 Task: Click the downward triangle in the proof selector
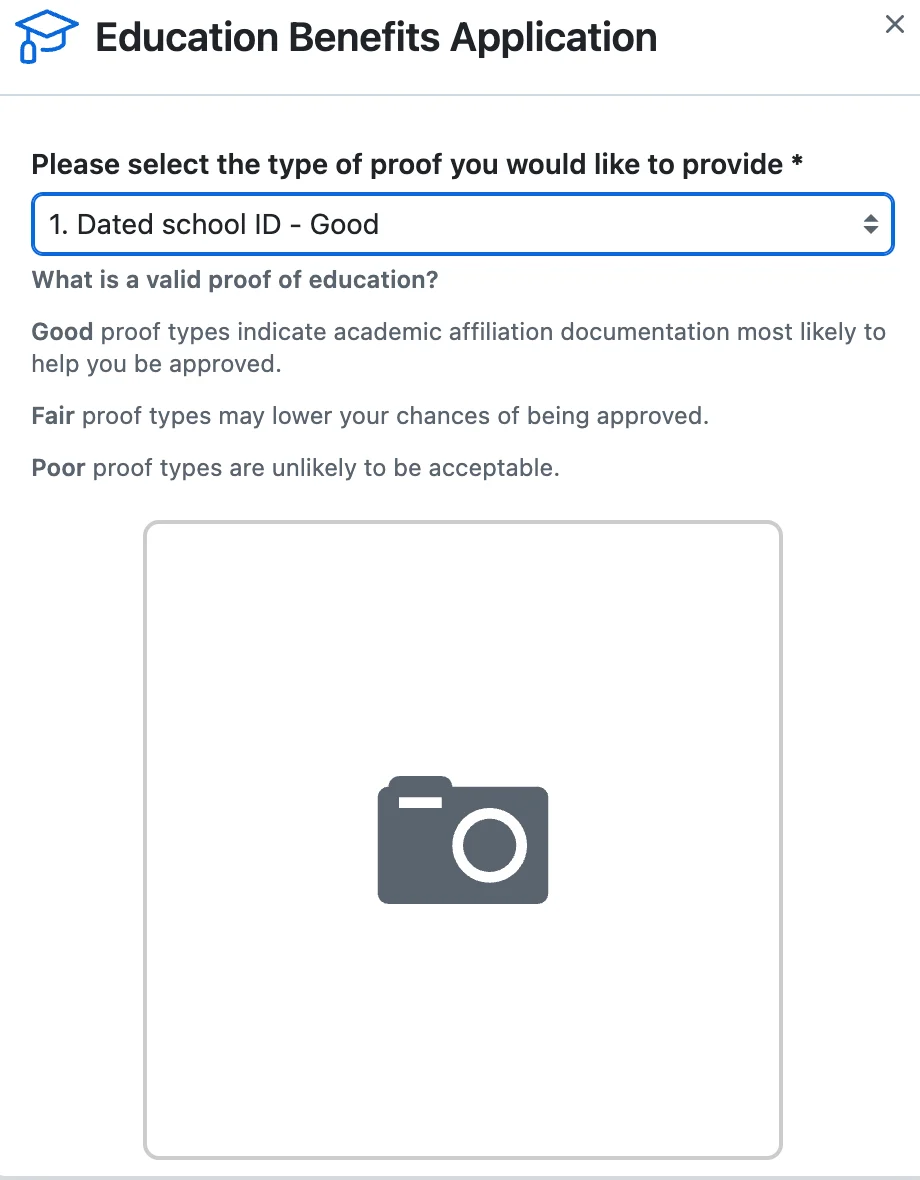click(x=870, y=230)
